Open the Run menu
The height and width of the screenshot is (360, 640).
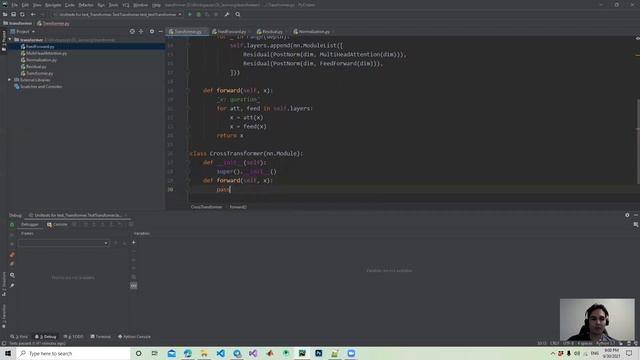101,5
